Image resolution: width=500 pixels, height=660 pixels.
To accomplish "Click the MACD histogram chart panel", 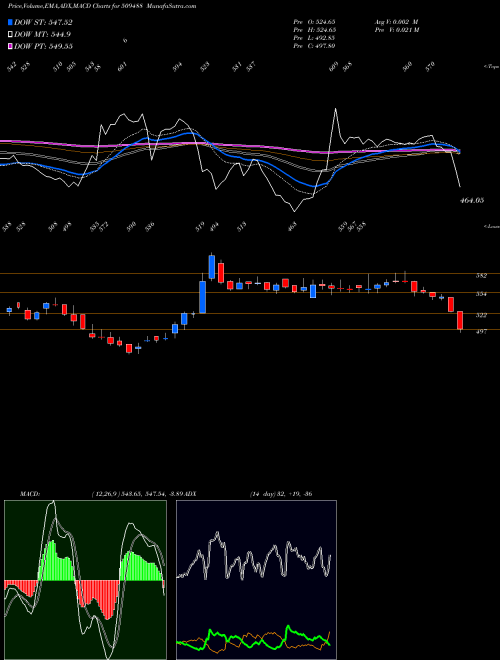I will coord(85,580).
